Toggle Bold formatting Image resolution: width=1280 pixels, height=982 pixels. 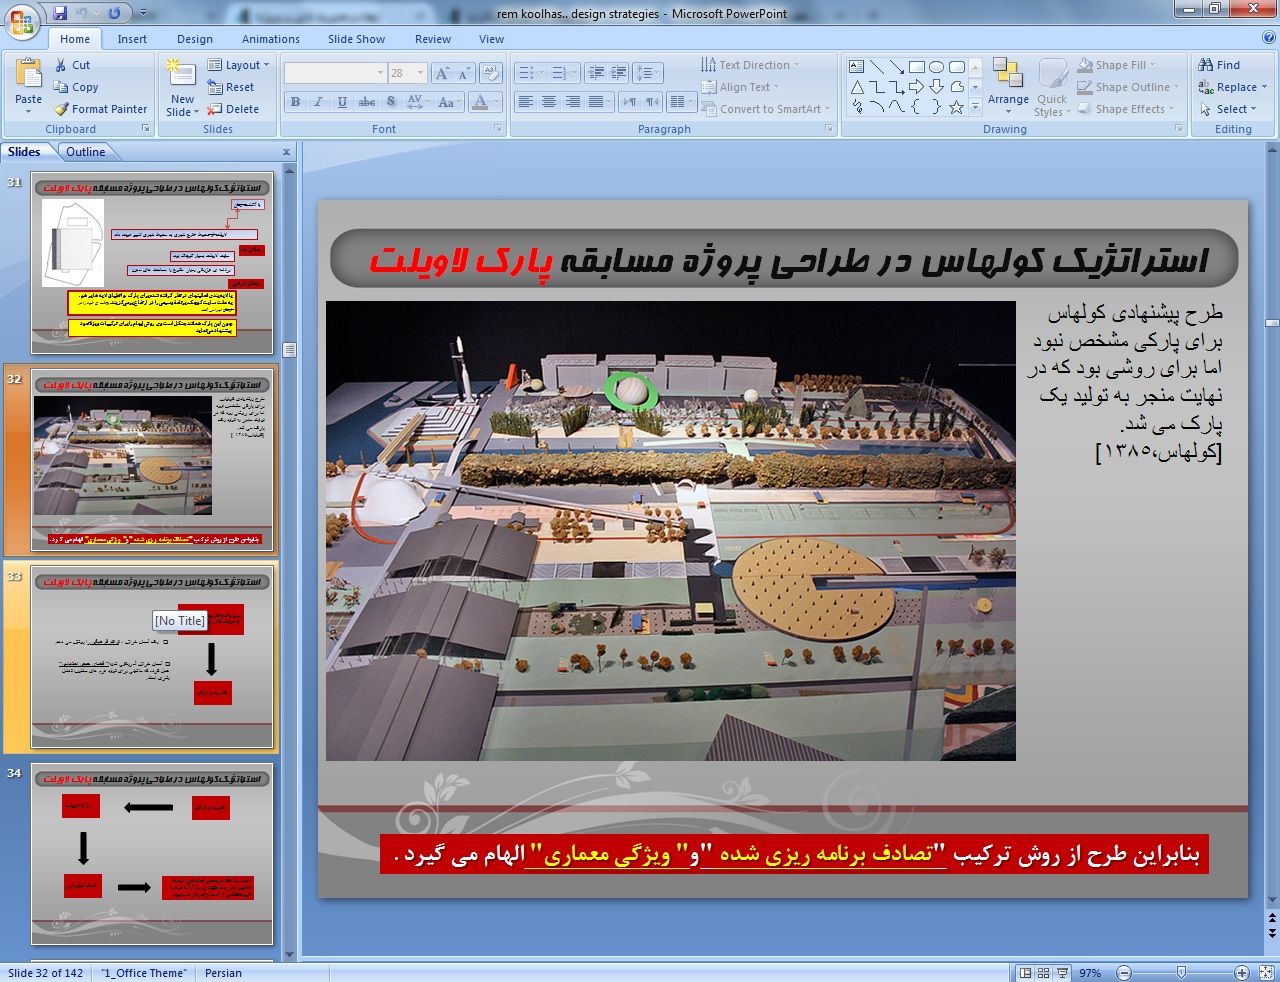pyautogui.click(x=295, y=102)
